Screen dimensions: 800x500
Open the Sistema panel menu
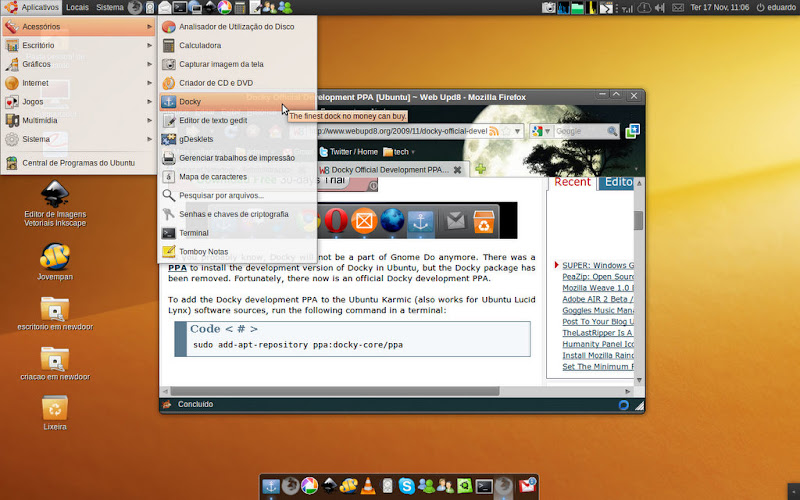[x=110, y=7]
